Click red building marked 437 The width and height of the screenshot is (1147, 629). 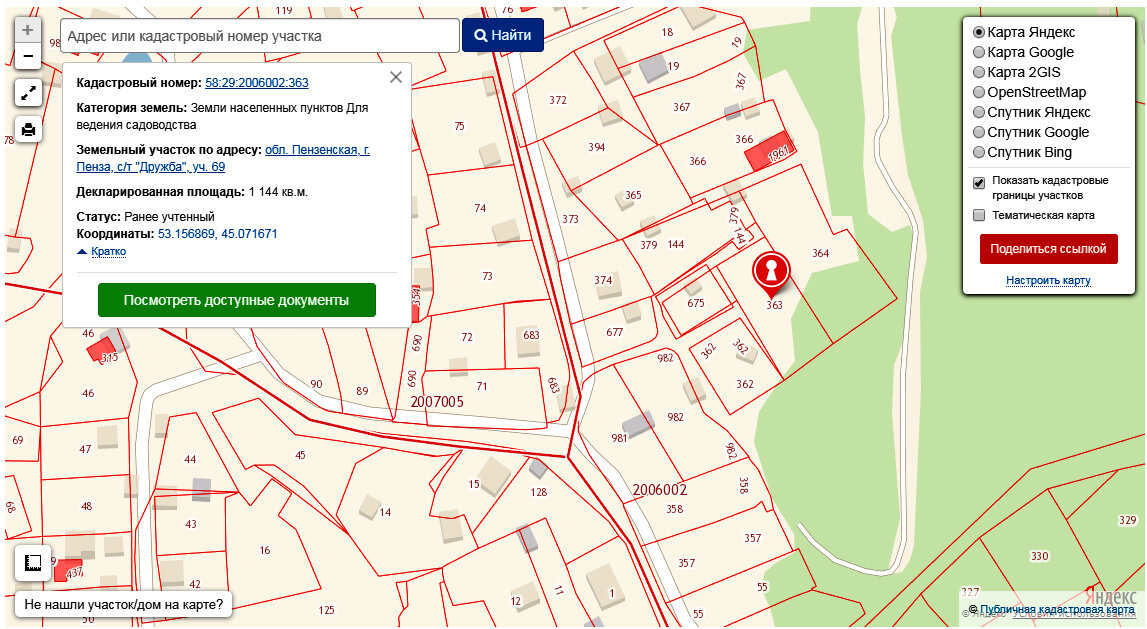68,570
